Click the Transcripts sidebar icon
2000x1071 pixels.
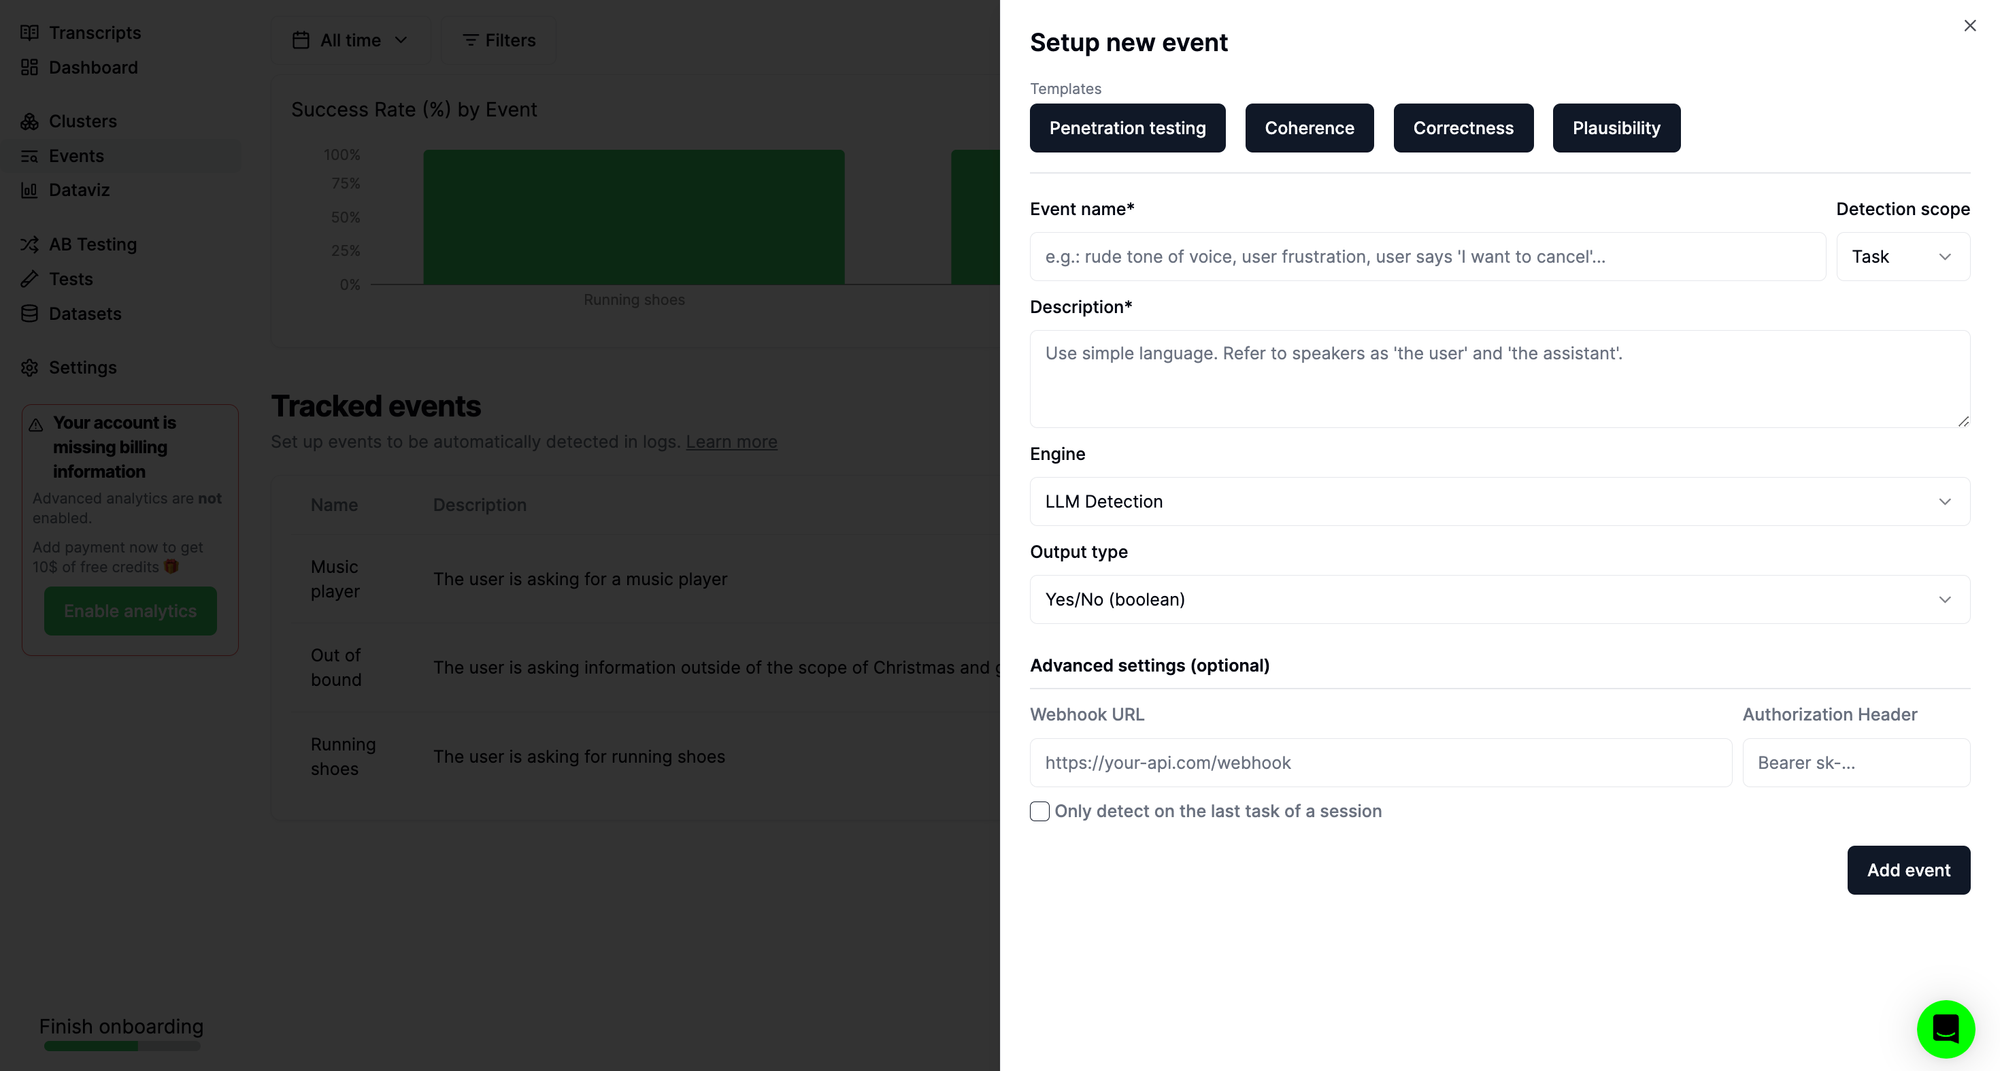click(x=30, y=33)
